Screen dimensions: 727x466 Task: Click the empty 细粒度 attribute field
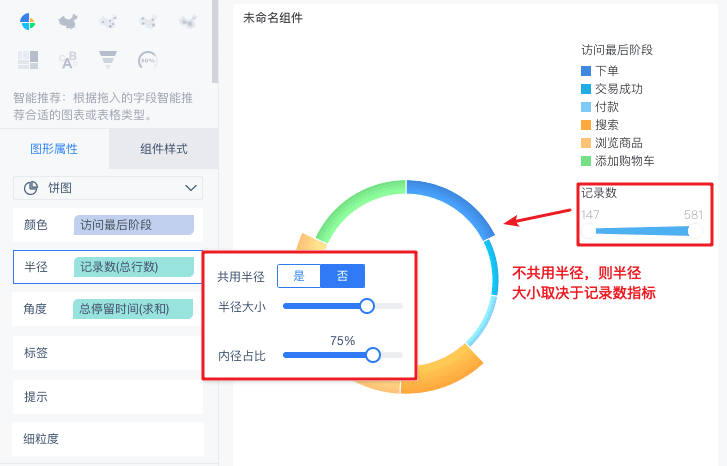108,439
